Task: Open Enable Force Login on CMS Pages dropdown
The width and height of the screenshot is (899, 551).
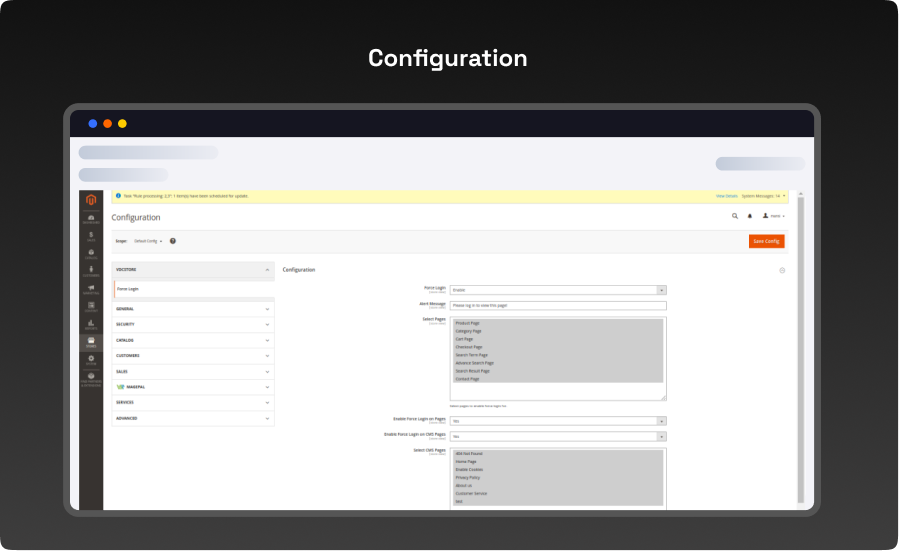Action: click(x=558, y=436)
